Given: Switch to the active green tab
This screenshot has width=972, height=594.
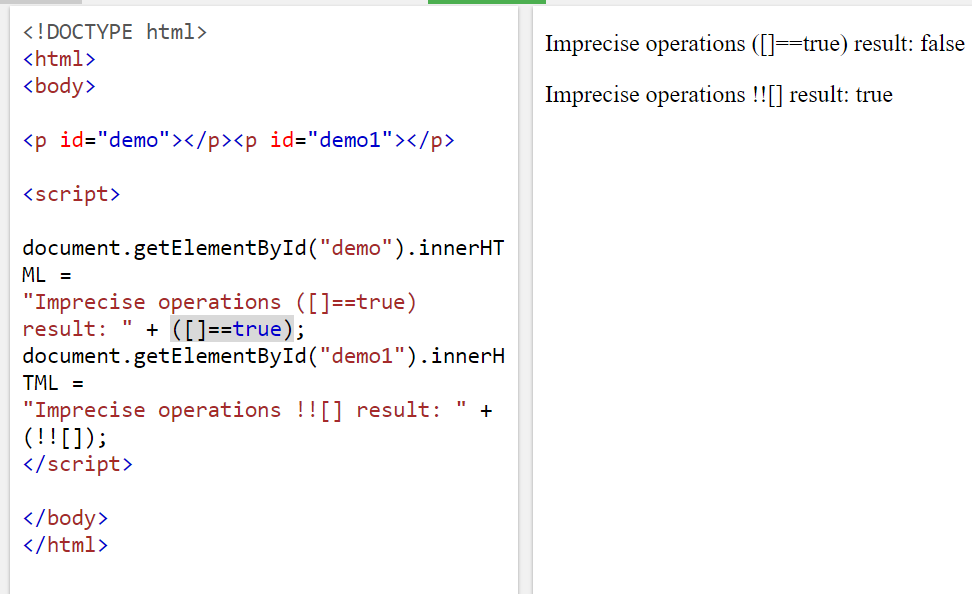Looking at the screenshot, I should [x=486, y=4].
